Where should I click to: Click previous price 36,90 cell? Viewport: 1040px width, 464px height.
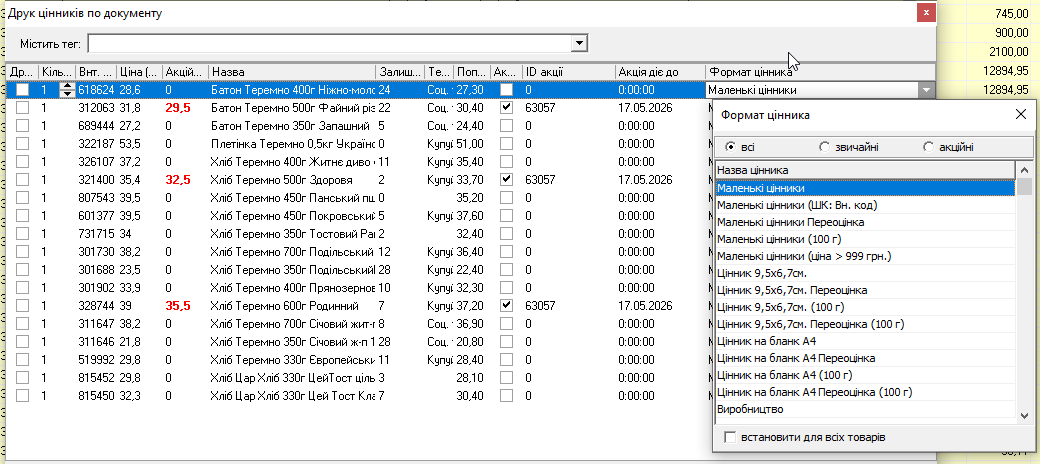point(470,324)
